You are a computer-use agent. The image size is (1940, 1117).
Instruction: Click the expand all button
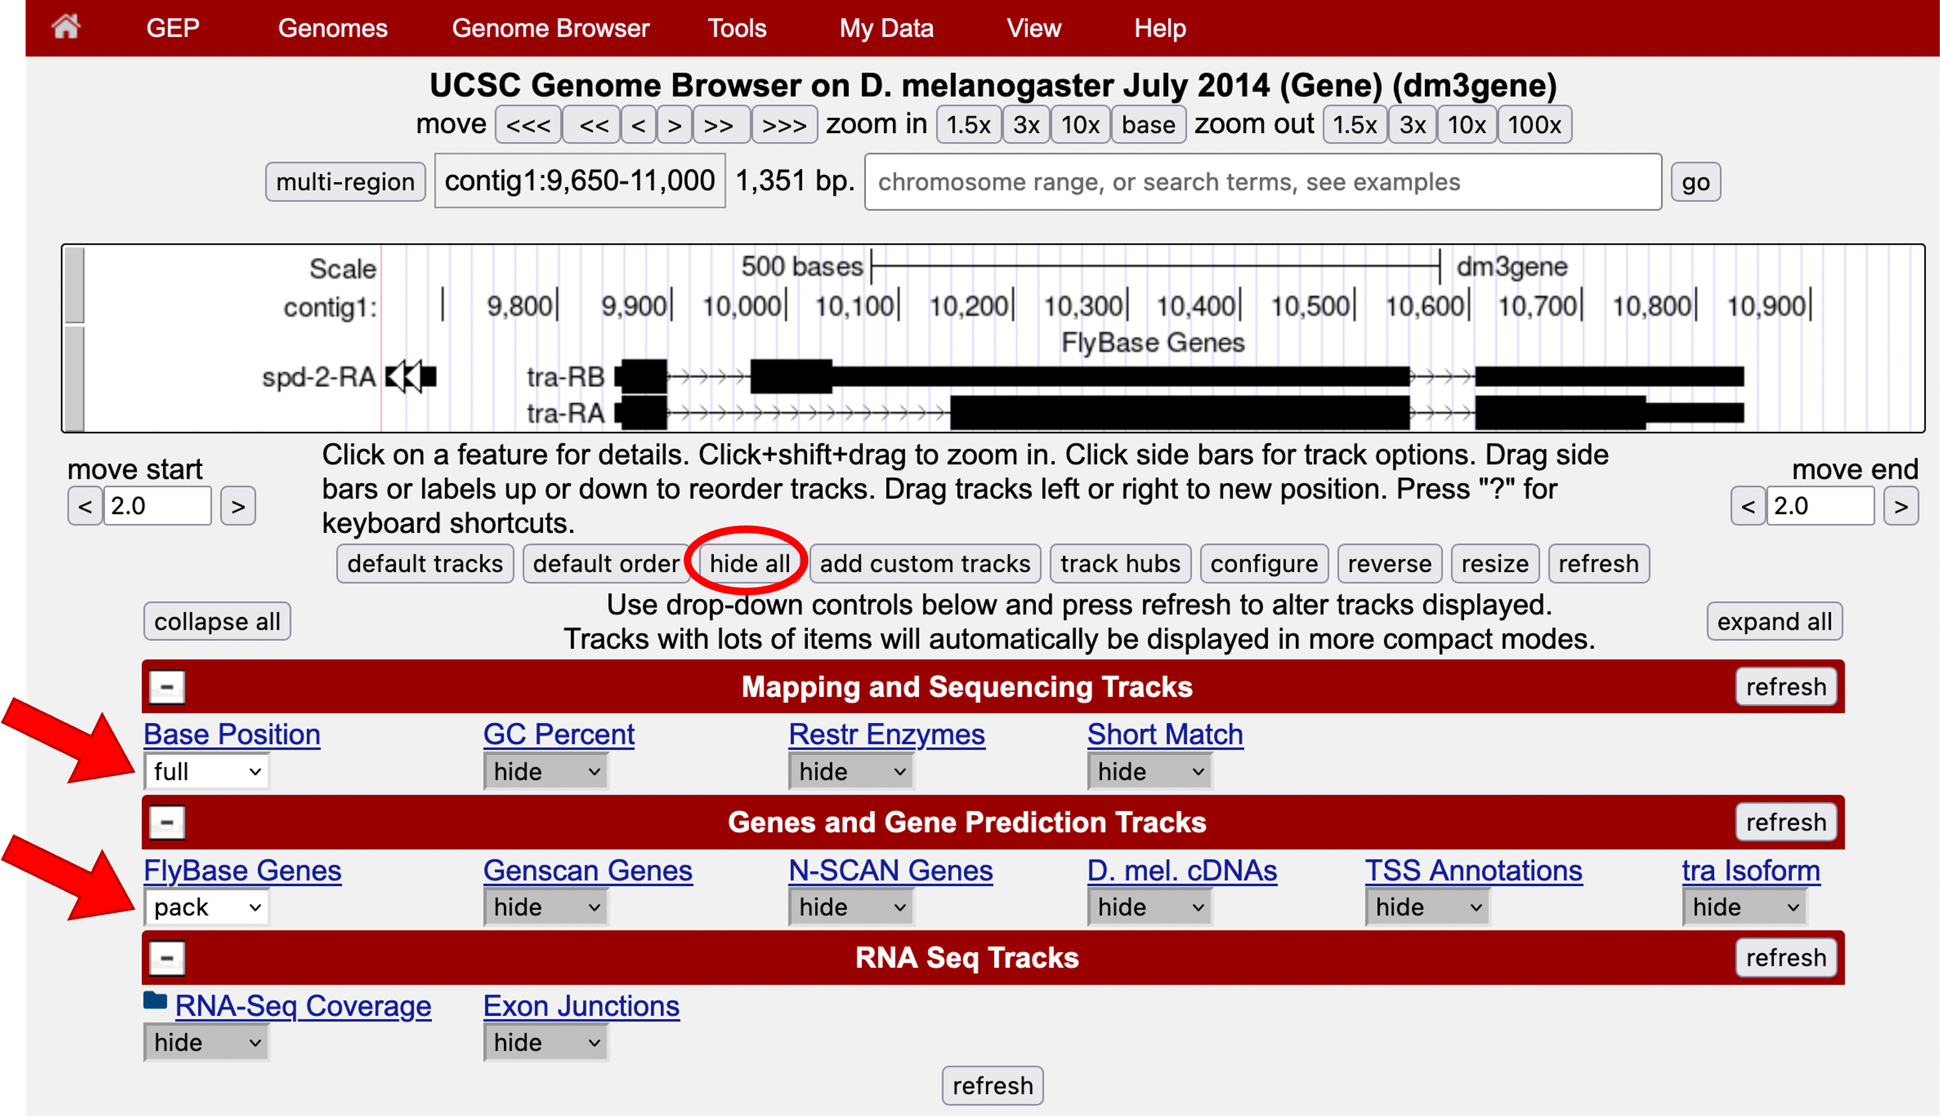point(1774,621)
